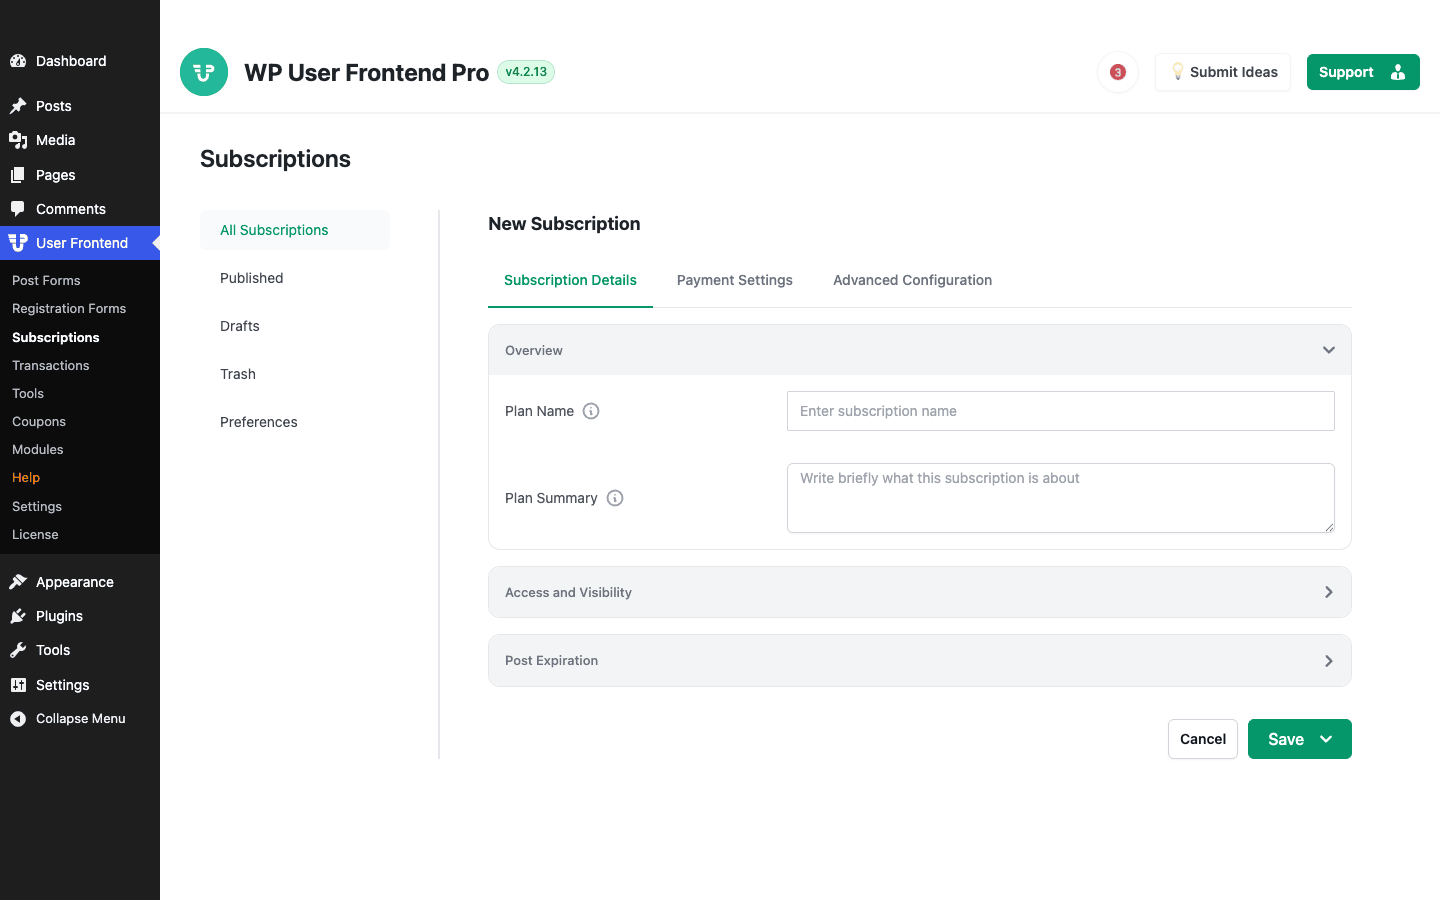
Task: Click the WP User Frontend Pro title
Action: coord(366,72)
